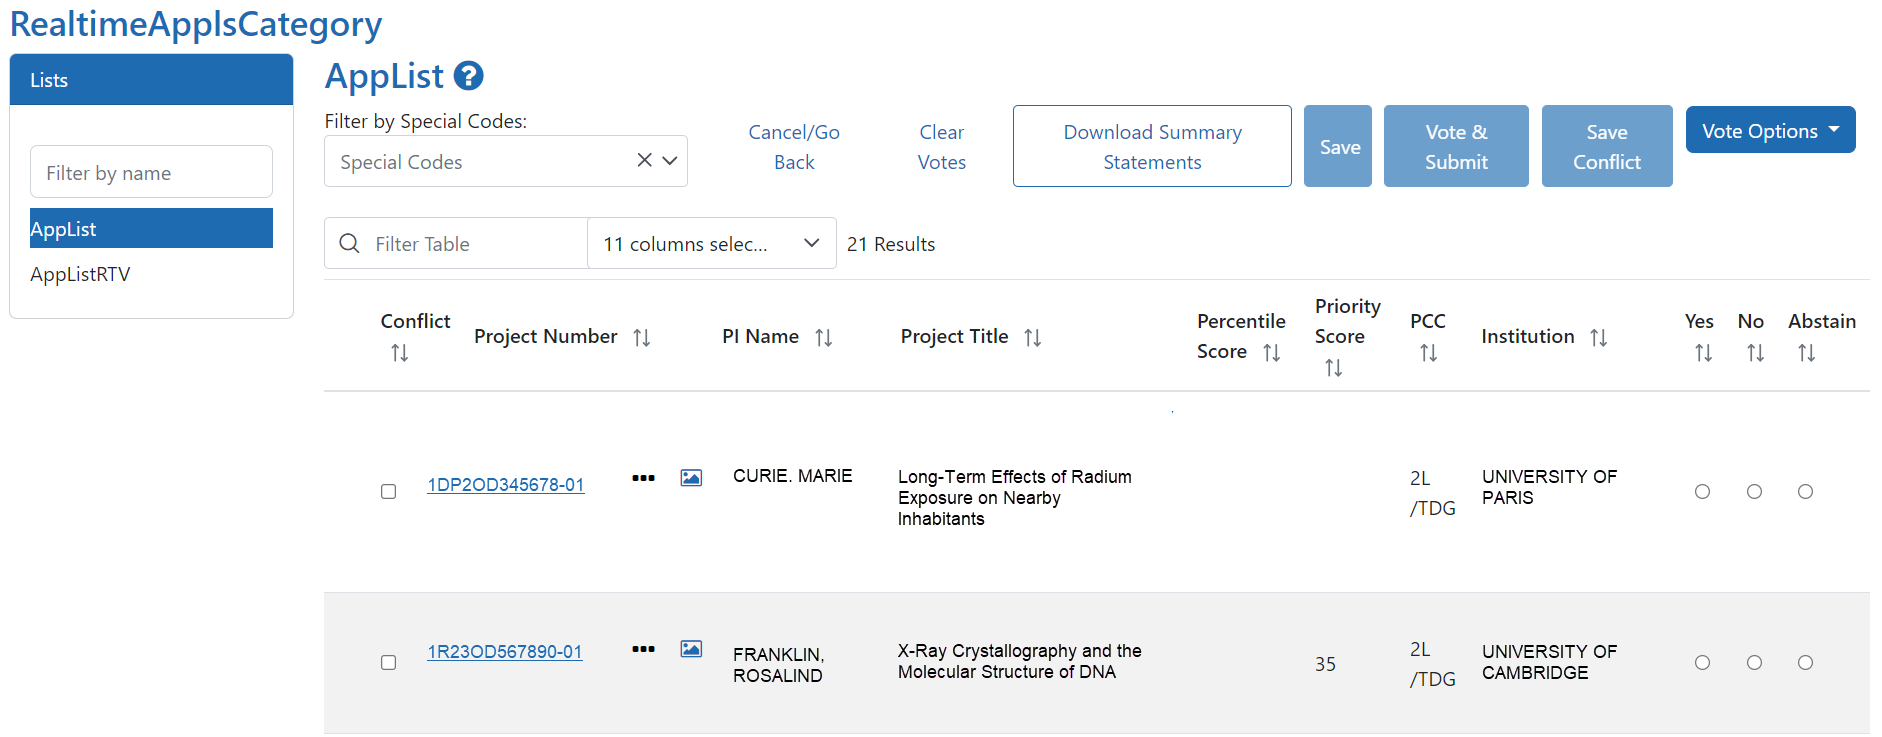Select Yes vote for Curie's application
Screen dimensions: 1882x737
(1702, 492)
